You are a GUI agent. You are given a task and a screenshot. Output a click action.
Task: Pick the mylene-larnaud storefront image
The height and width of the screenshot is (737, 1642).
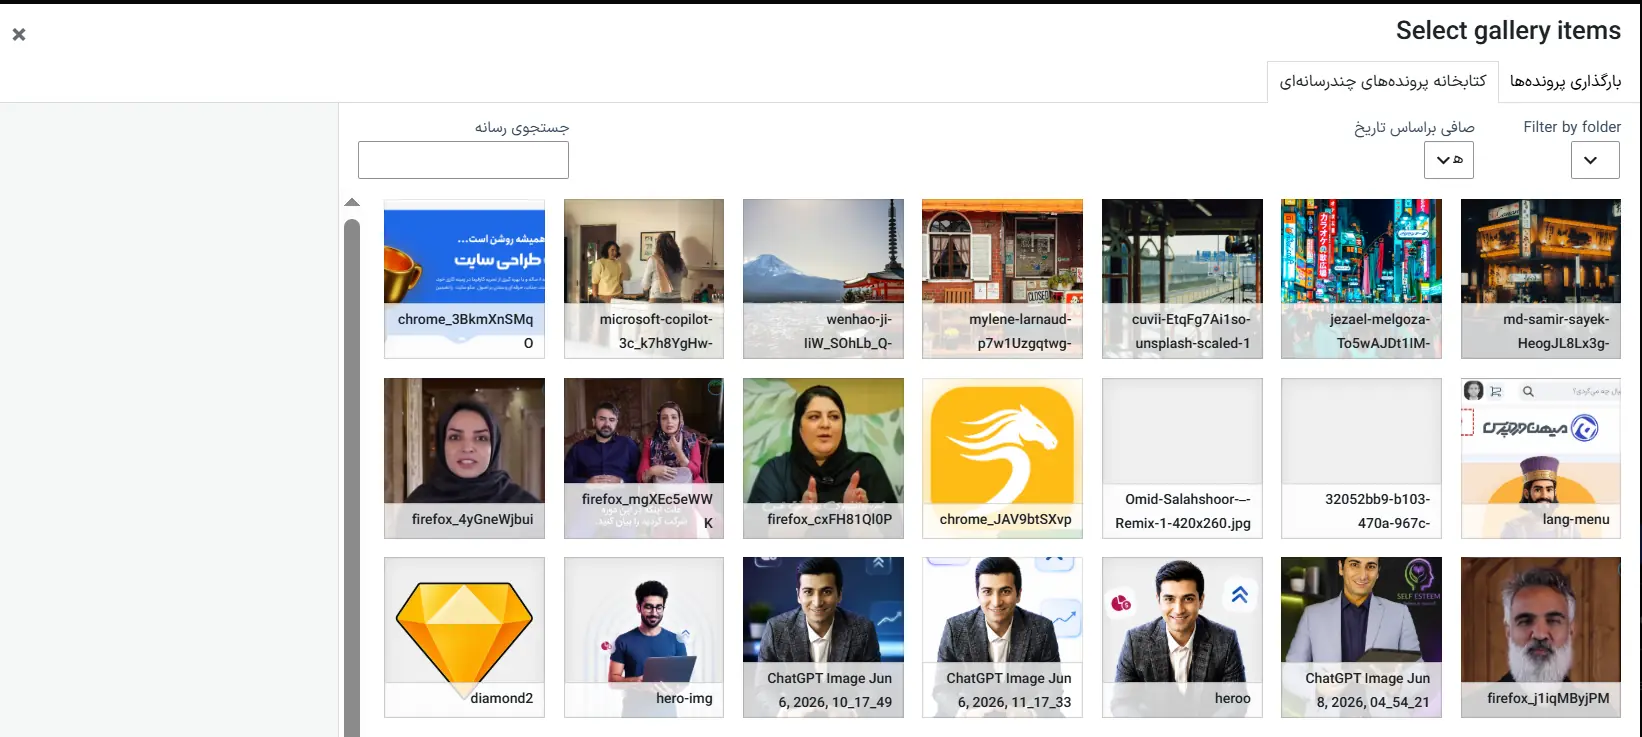click(x=1002, y=278)
